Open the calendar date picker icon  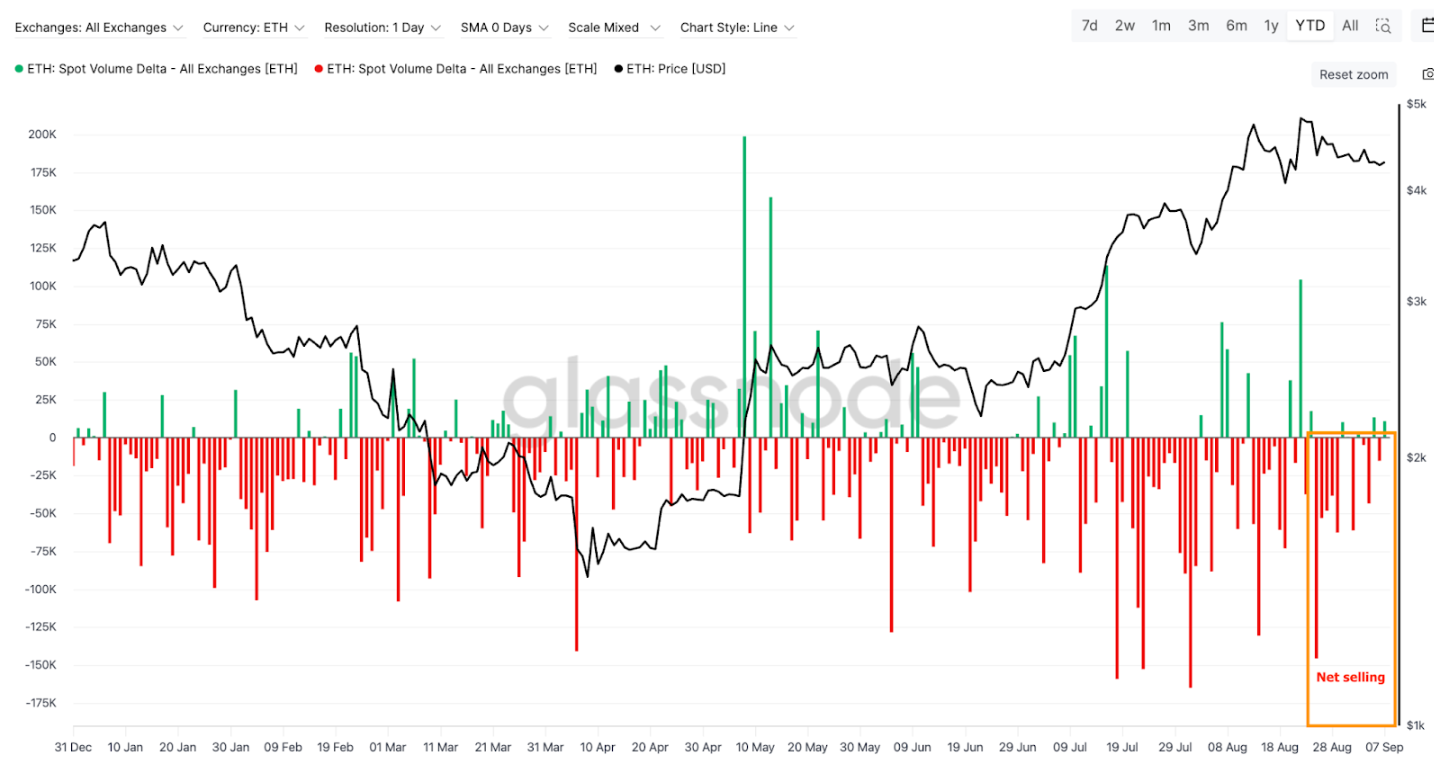click(1426, 26)
